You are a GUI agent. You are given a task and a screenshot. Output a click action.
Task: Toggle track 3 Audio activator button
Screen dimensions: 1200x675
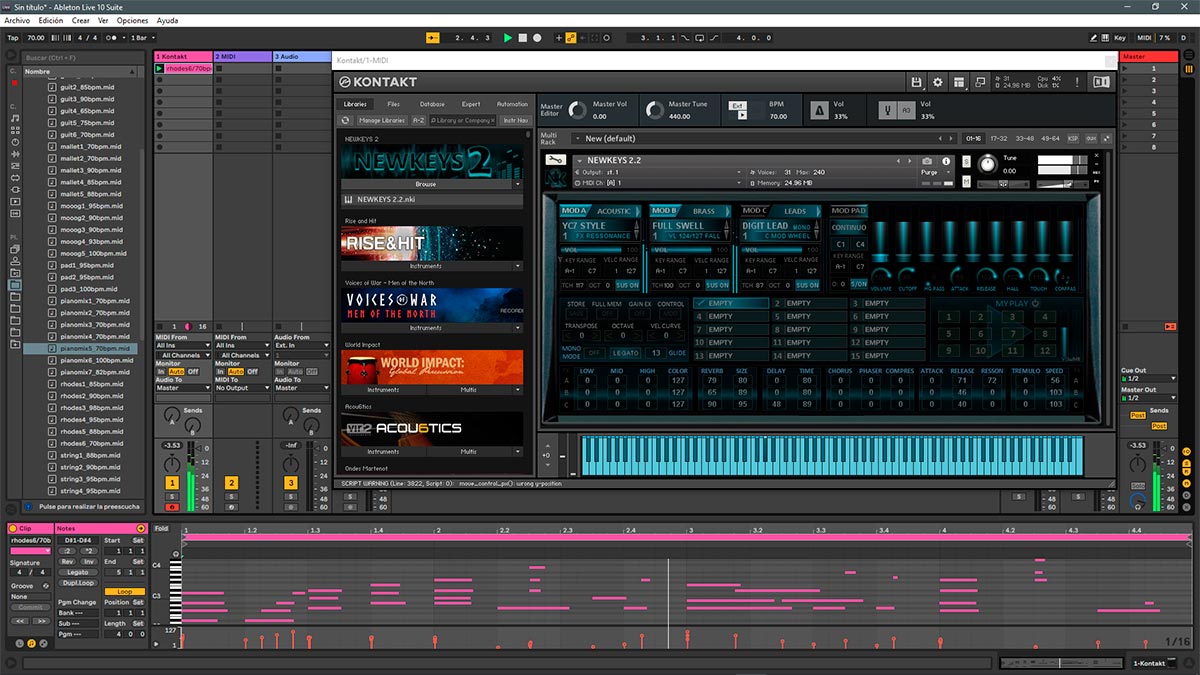pos(291,483)
